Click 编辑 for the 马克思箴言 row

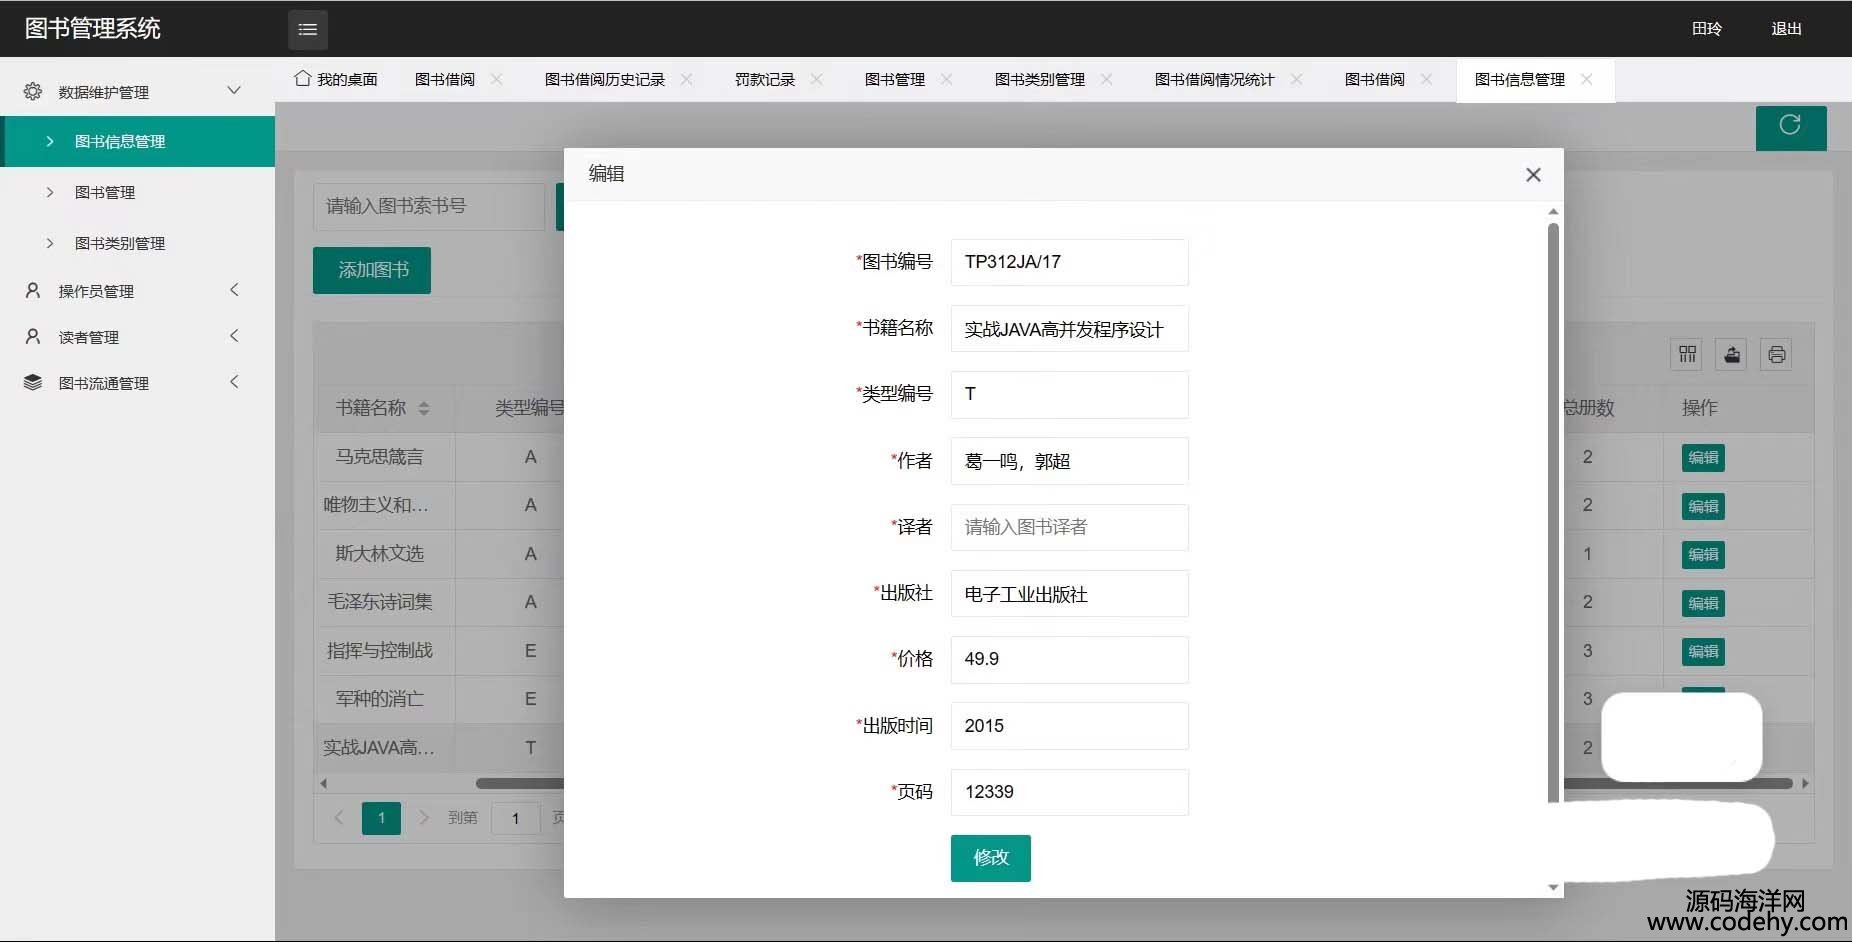pos(1703,458)
